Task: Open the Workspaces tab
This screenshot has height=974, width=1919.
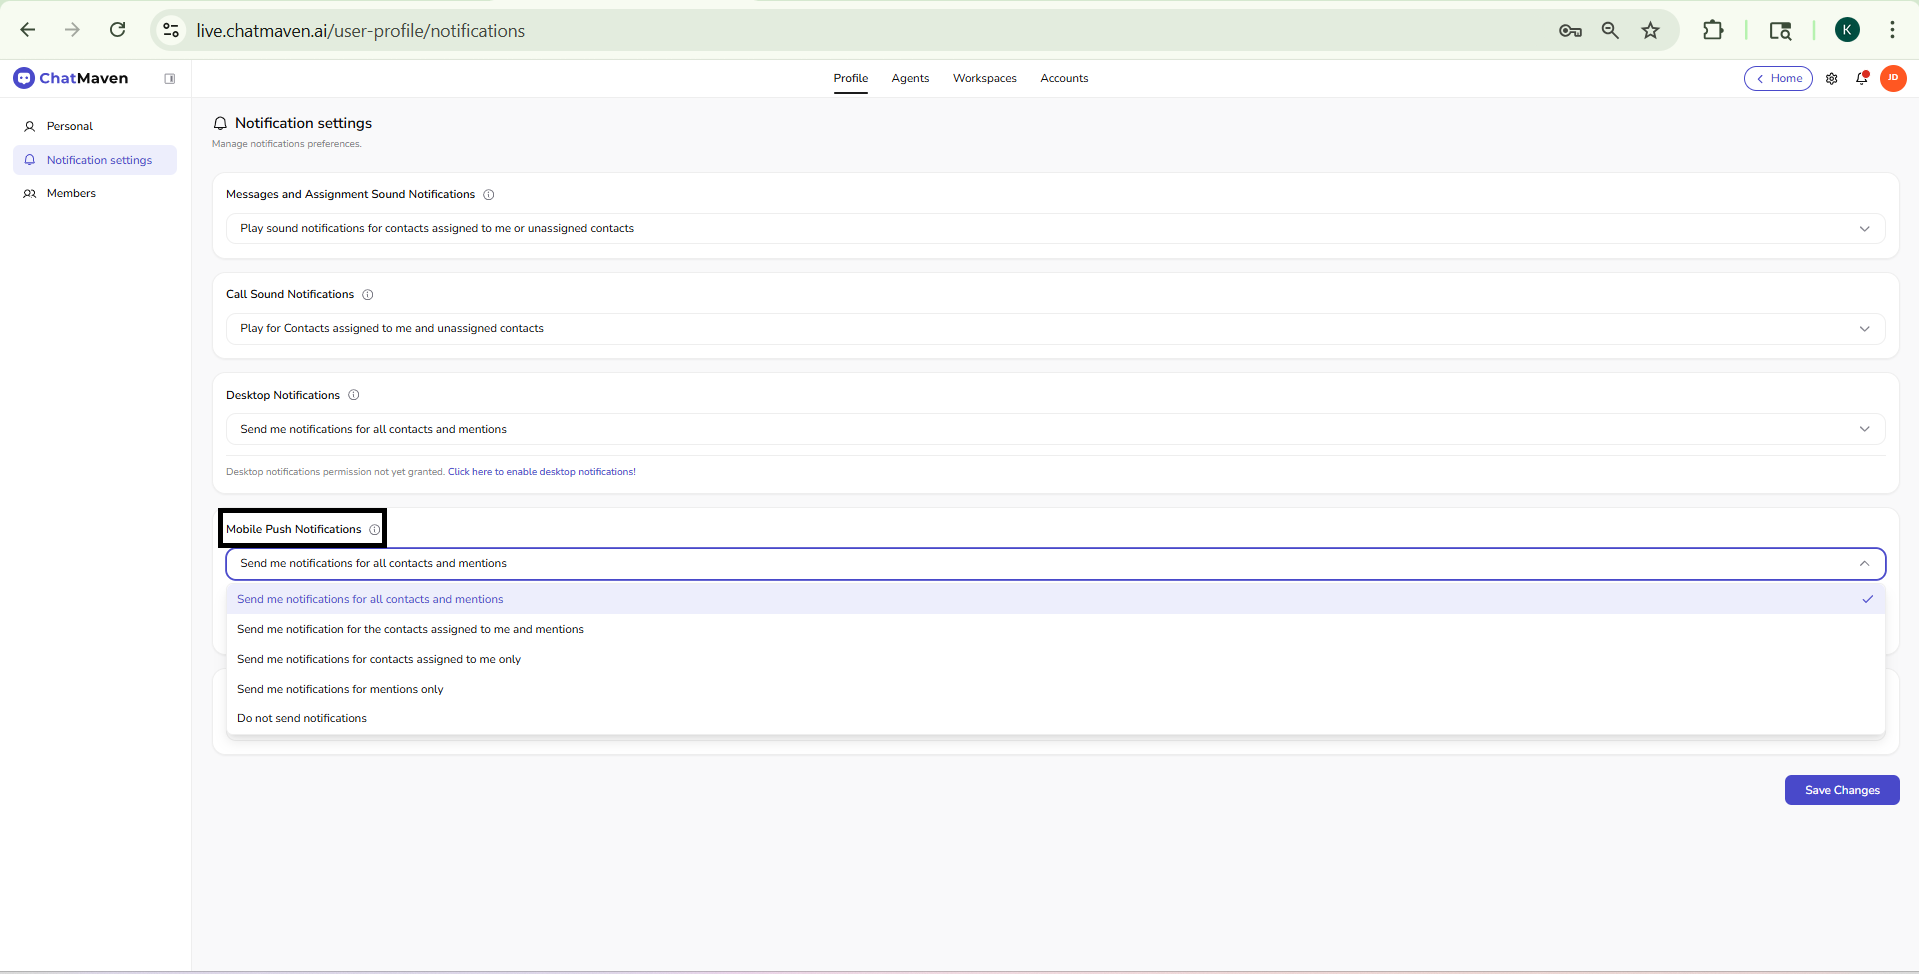Action: click(x=984, y=79)
